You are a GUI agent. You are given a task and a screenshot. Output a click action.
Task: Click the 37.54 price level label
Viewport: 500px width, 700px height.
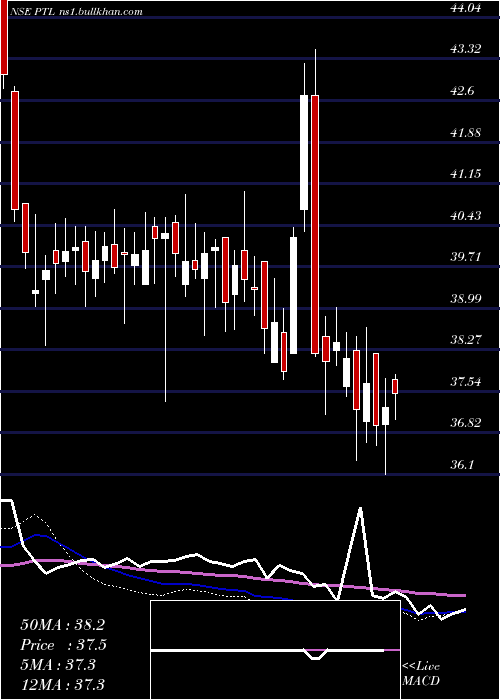pos(466,382)
